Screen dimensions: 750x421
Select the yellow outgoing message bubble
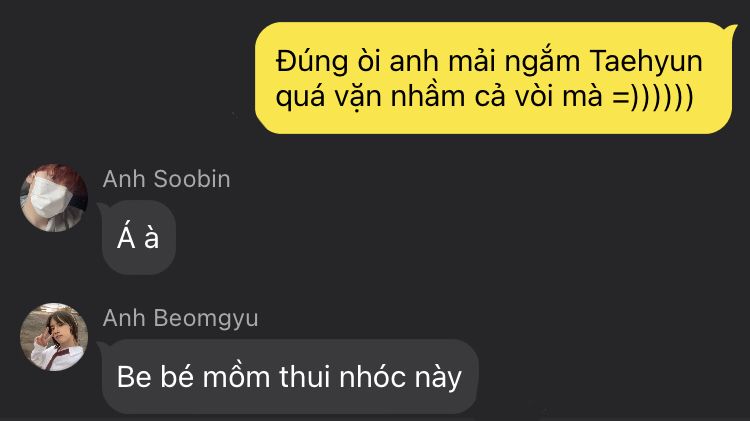(x=493, y=78)
